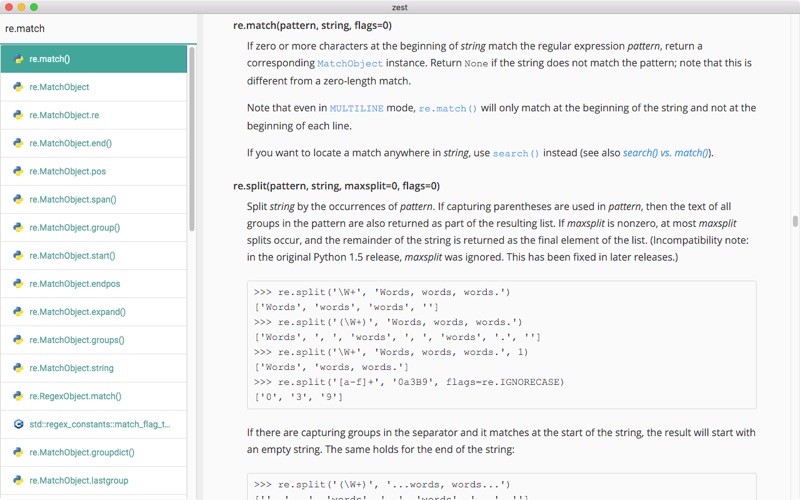Image resolution: width=800 pixels, height=500 pixels.
Task: Click the results list scrollbar thumb
Action: 192,139
